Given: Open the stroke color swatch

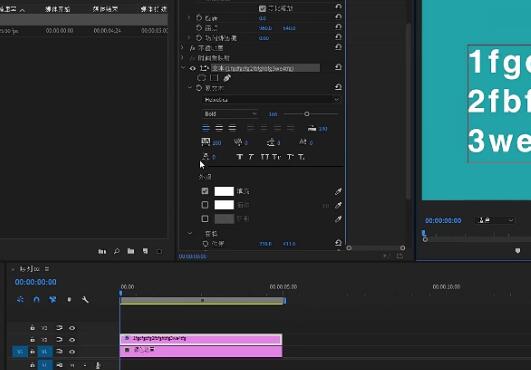Looking at the screenshot, I should [224, 205].
